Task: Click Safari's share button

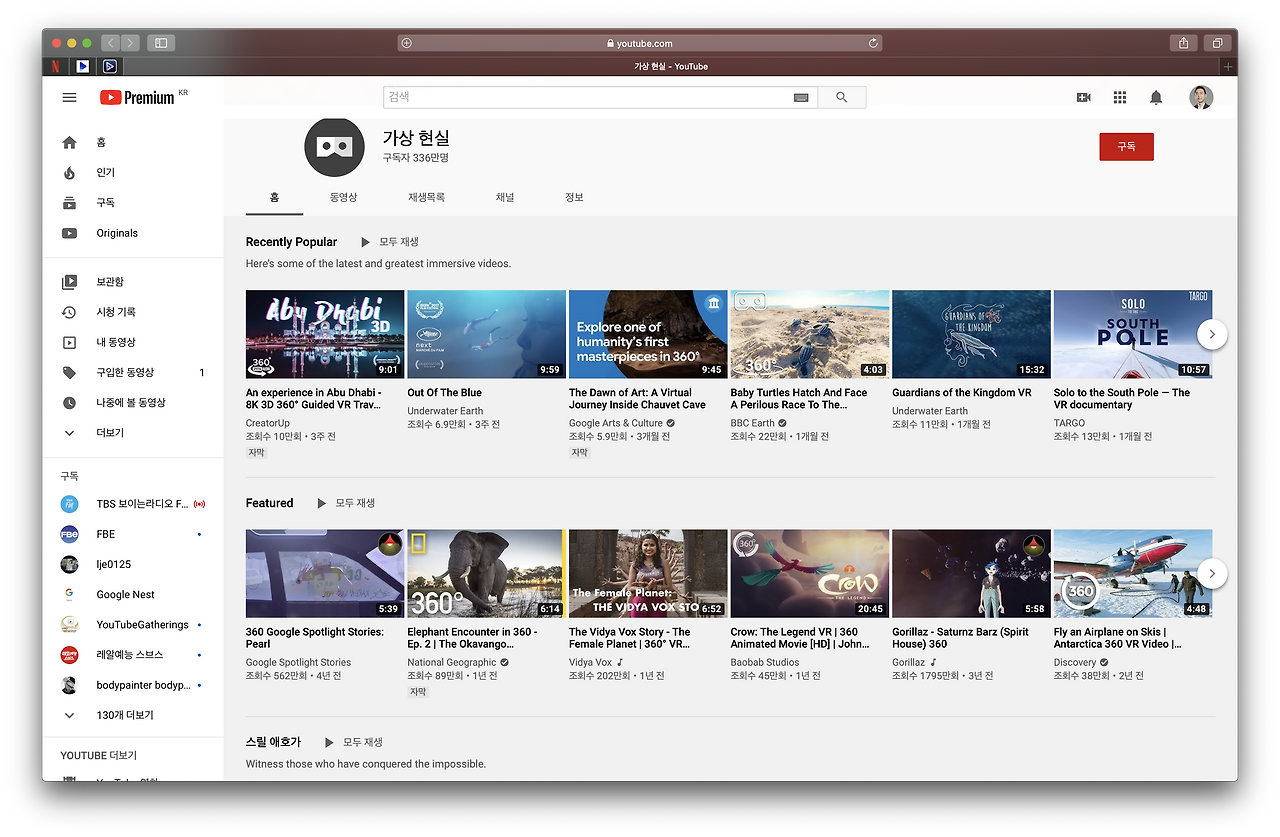Action: tap(1184, 43)
